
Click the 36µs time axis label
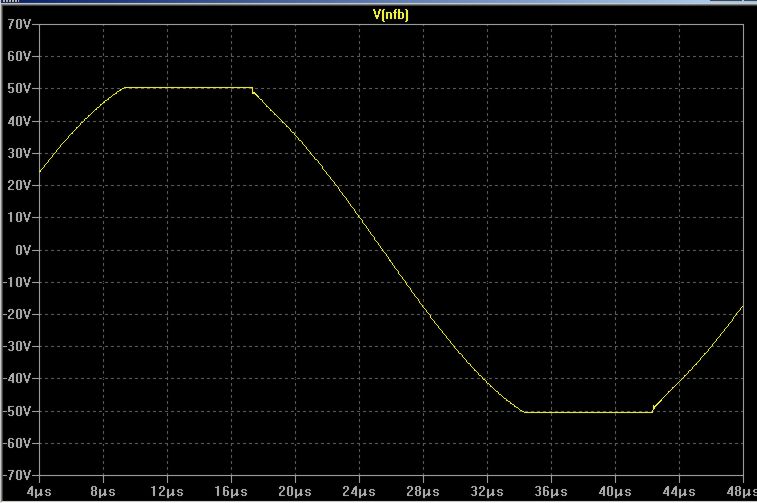click(x=551, y=492)
